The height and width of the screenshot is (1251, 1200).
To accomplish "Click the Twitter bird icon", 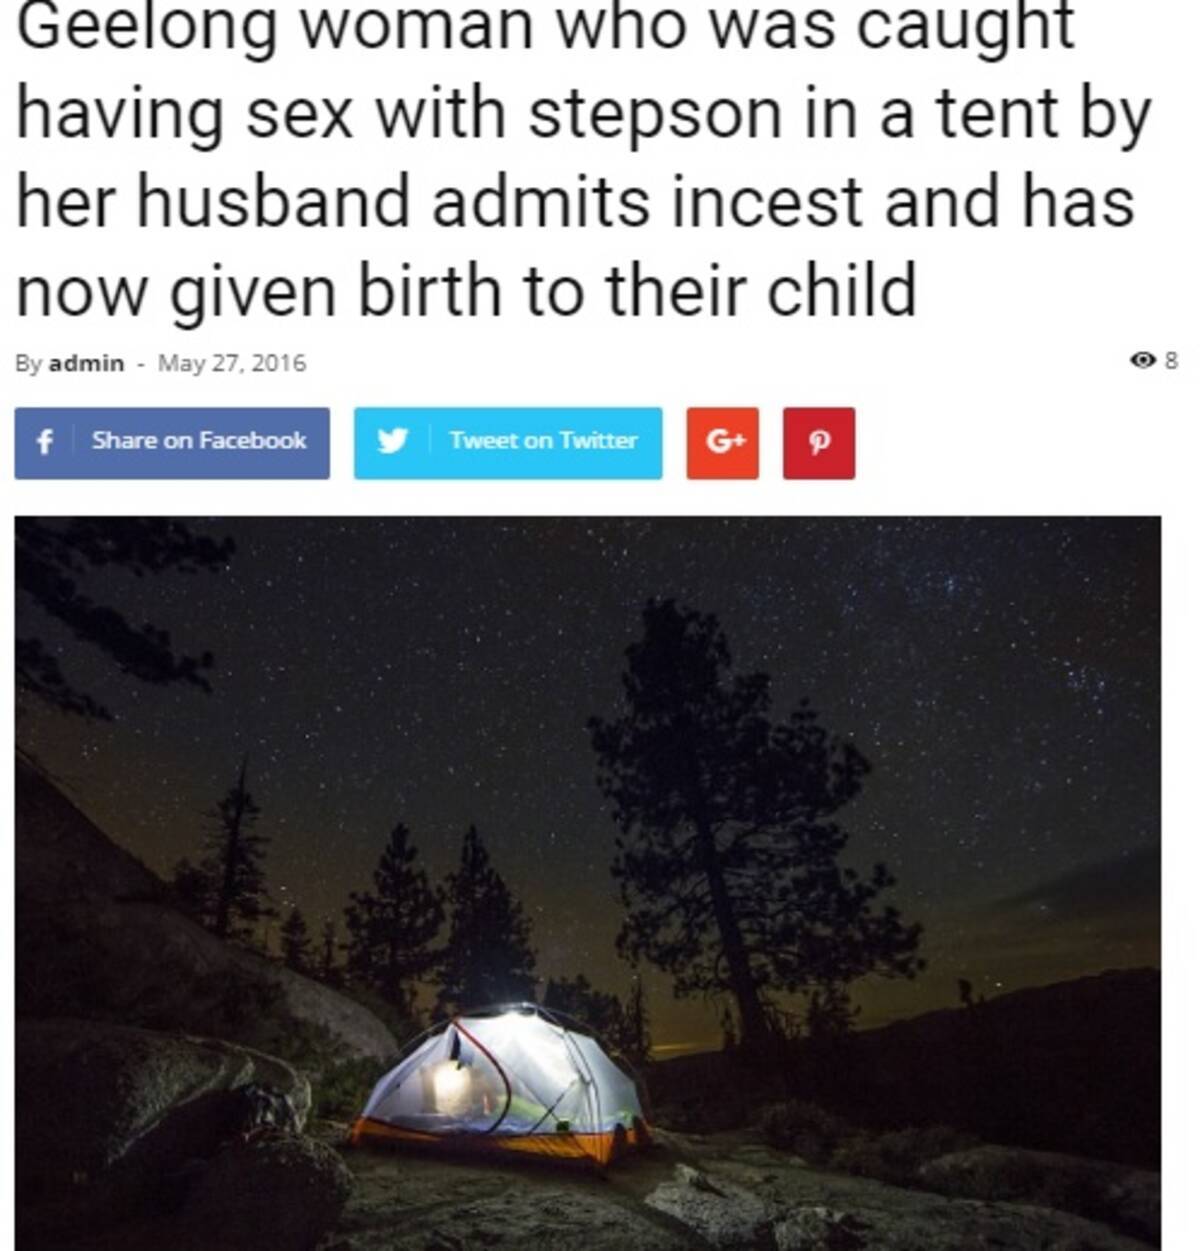I will (x=392, y=442).
